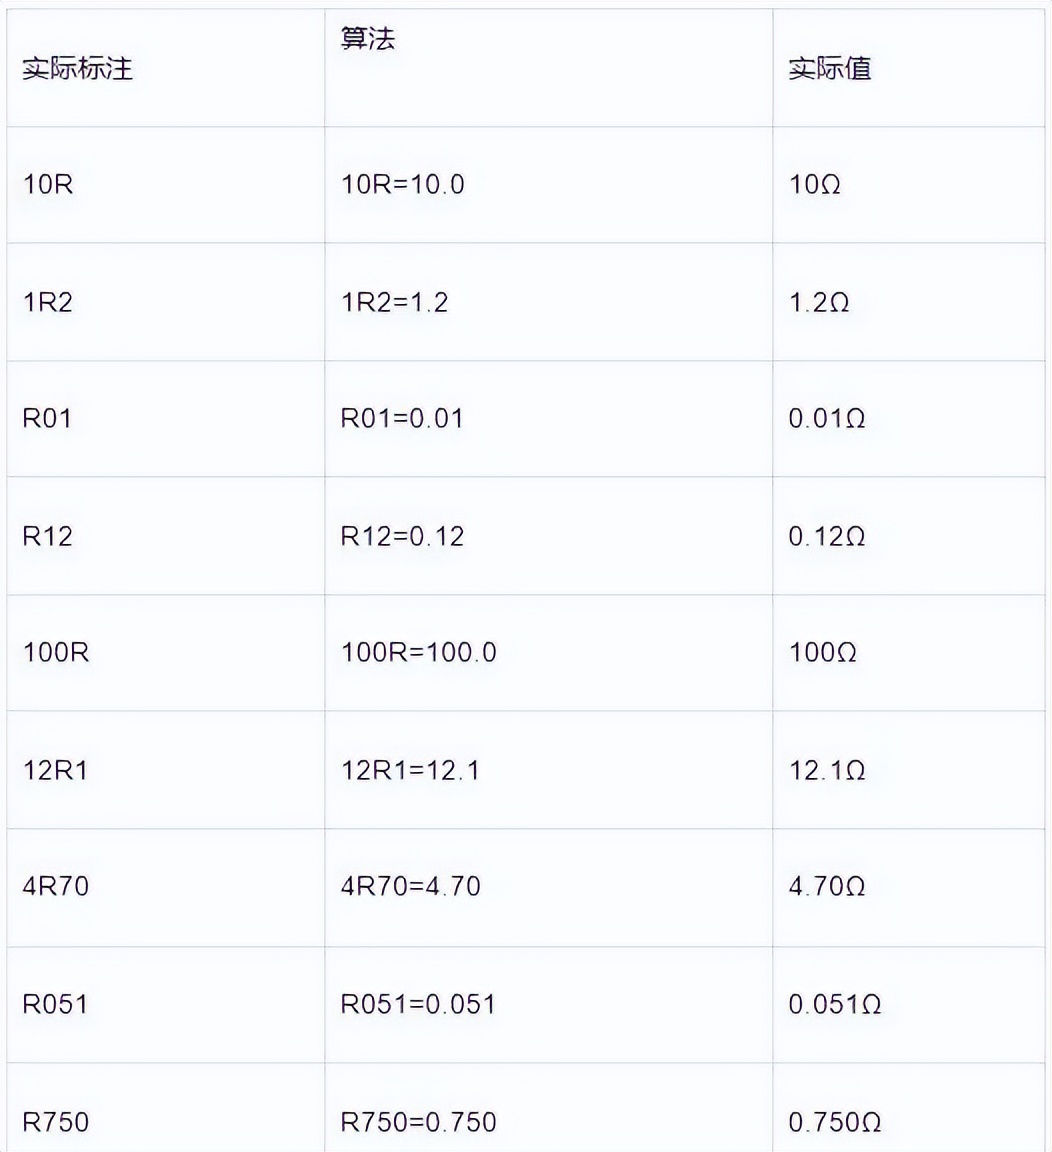Image resolution: width=1052 pixels, height=1152 pixels.
Task: Select the 1.2Ω value cell
Action: (x=819, y=302)
